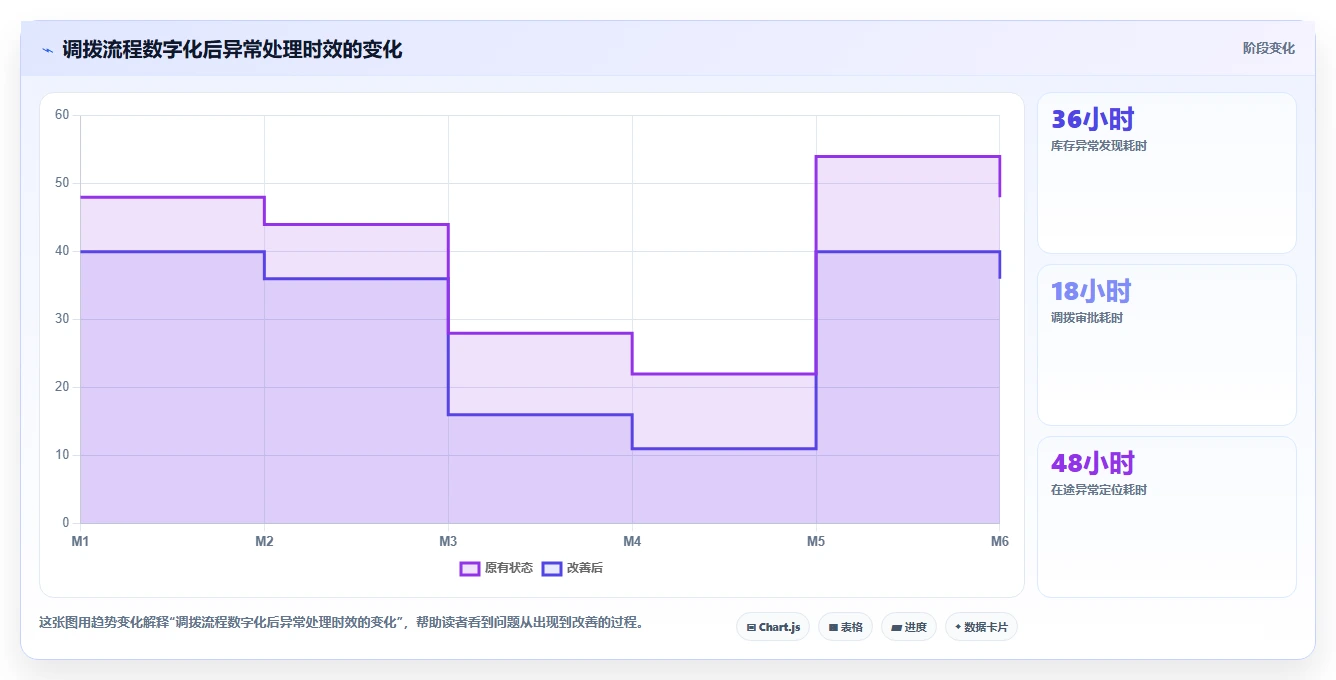Viewport: 1336px width, 680px height.
Task: Click the M3 x-axis label
Action: pyautogui.click(x=448, y=541)
